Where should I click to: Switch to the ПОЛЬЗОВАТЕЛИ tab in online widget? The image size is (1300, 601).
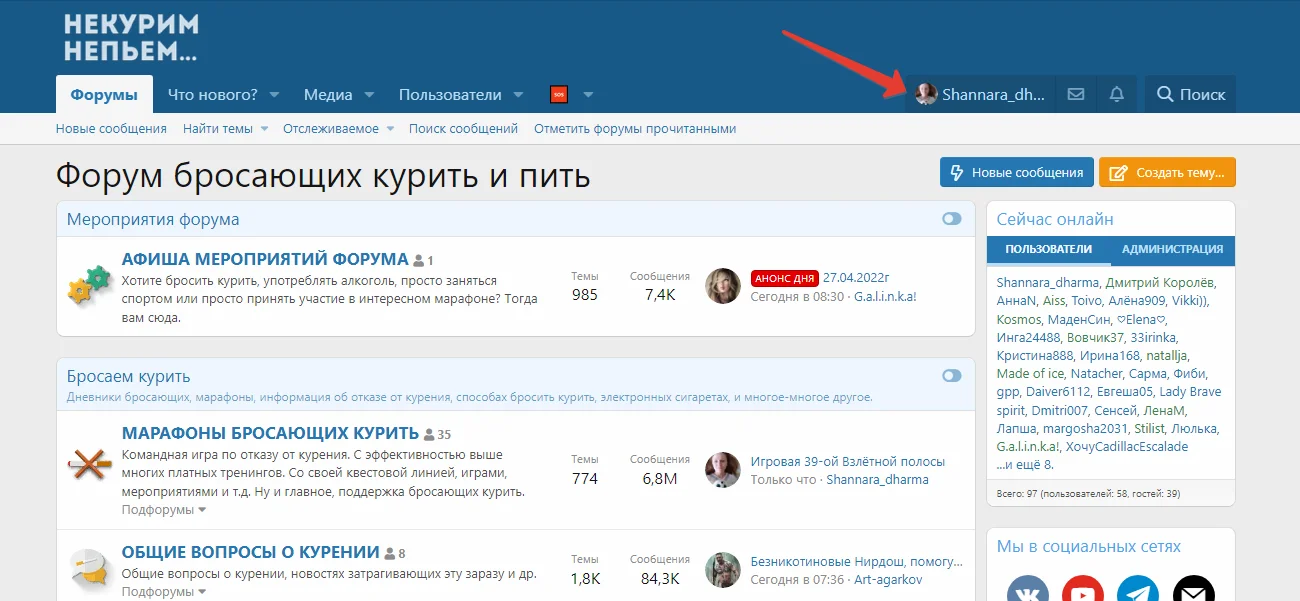(1048, 250)
